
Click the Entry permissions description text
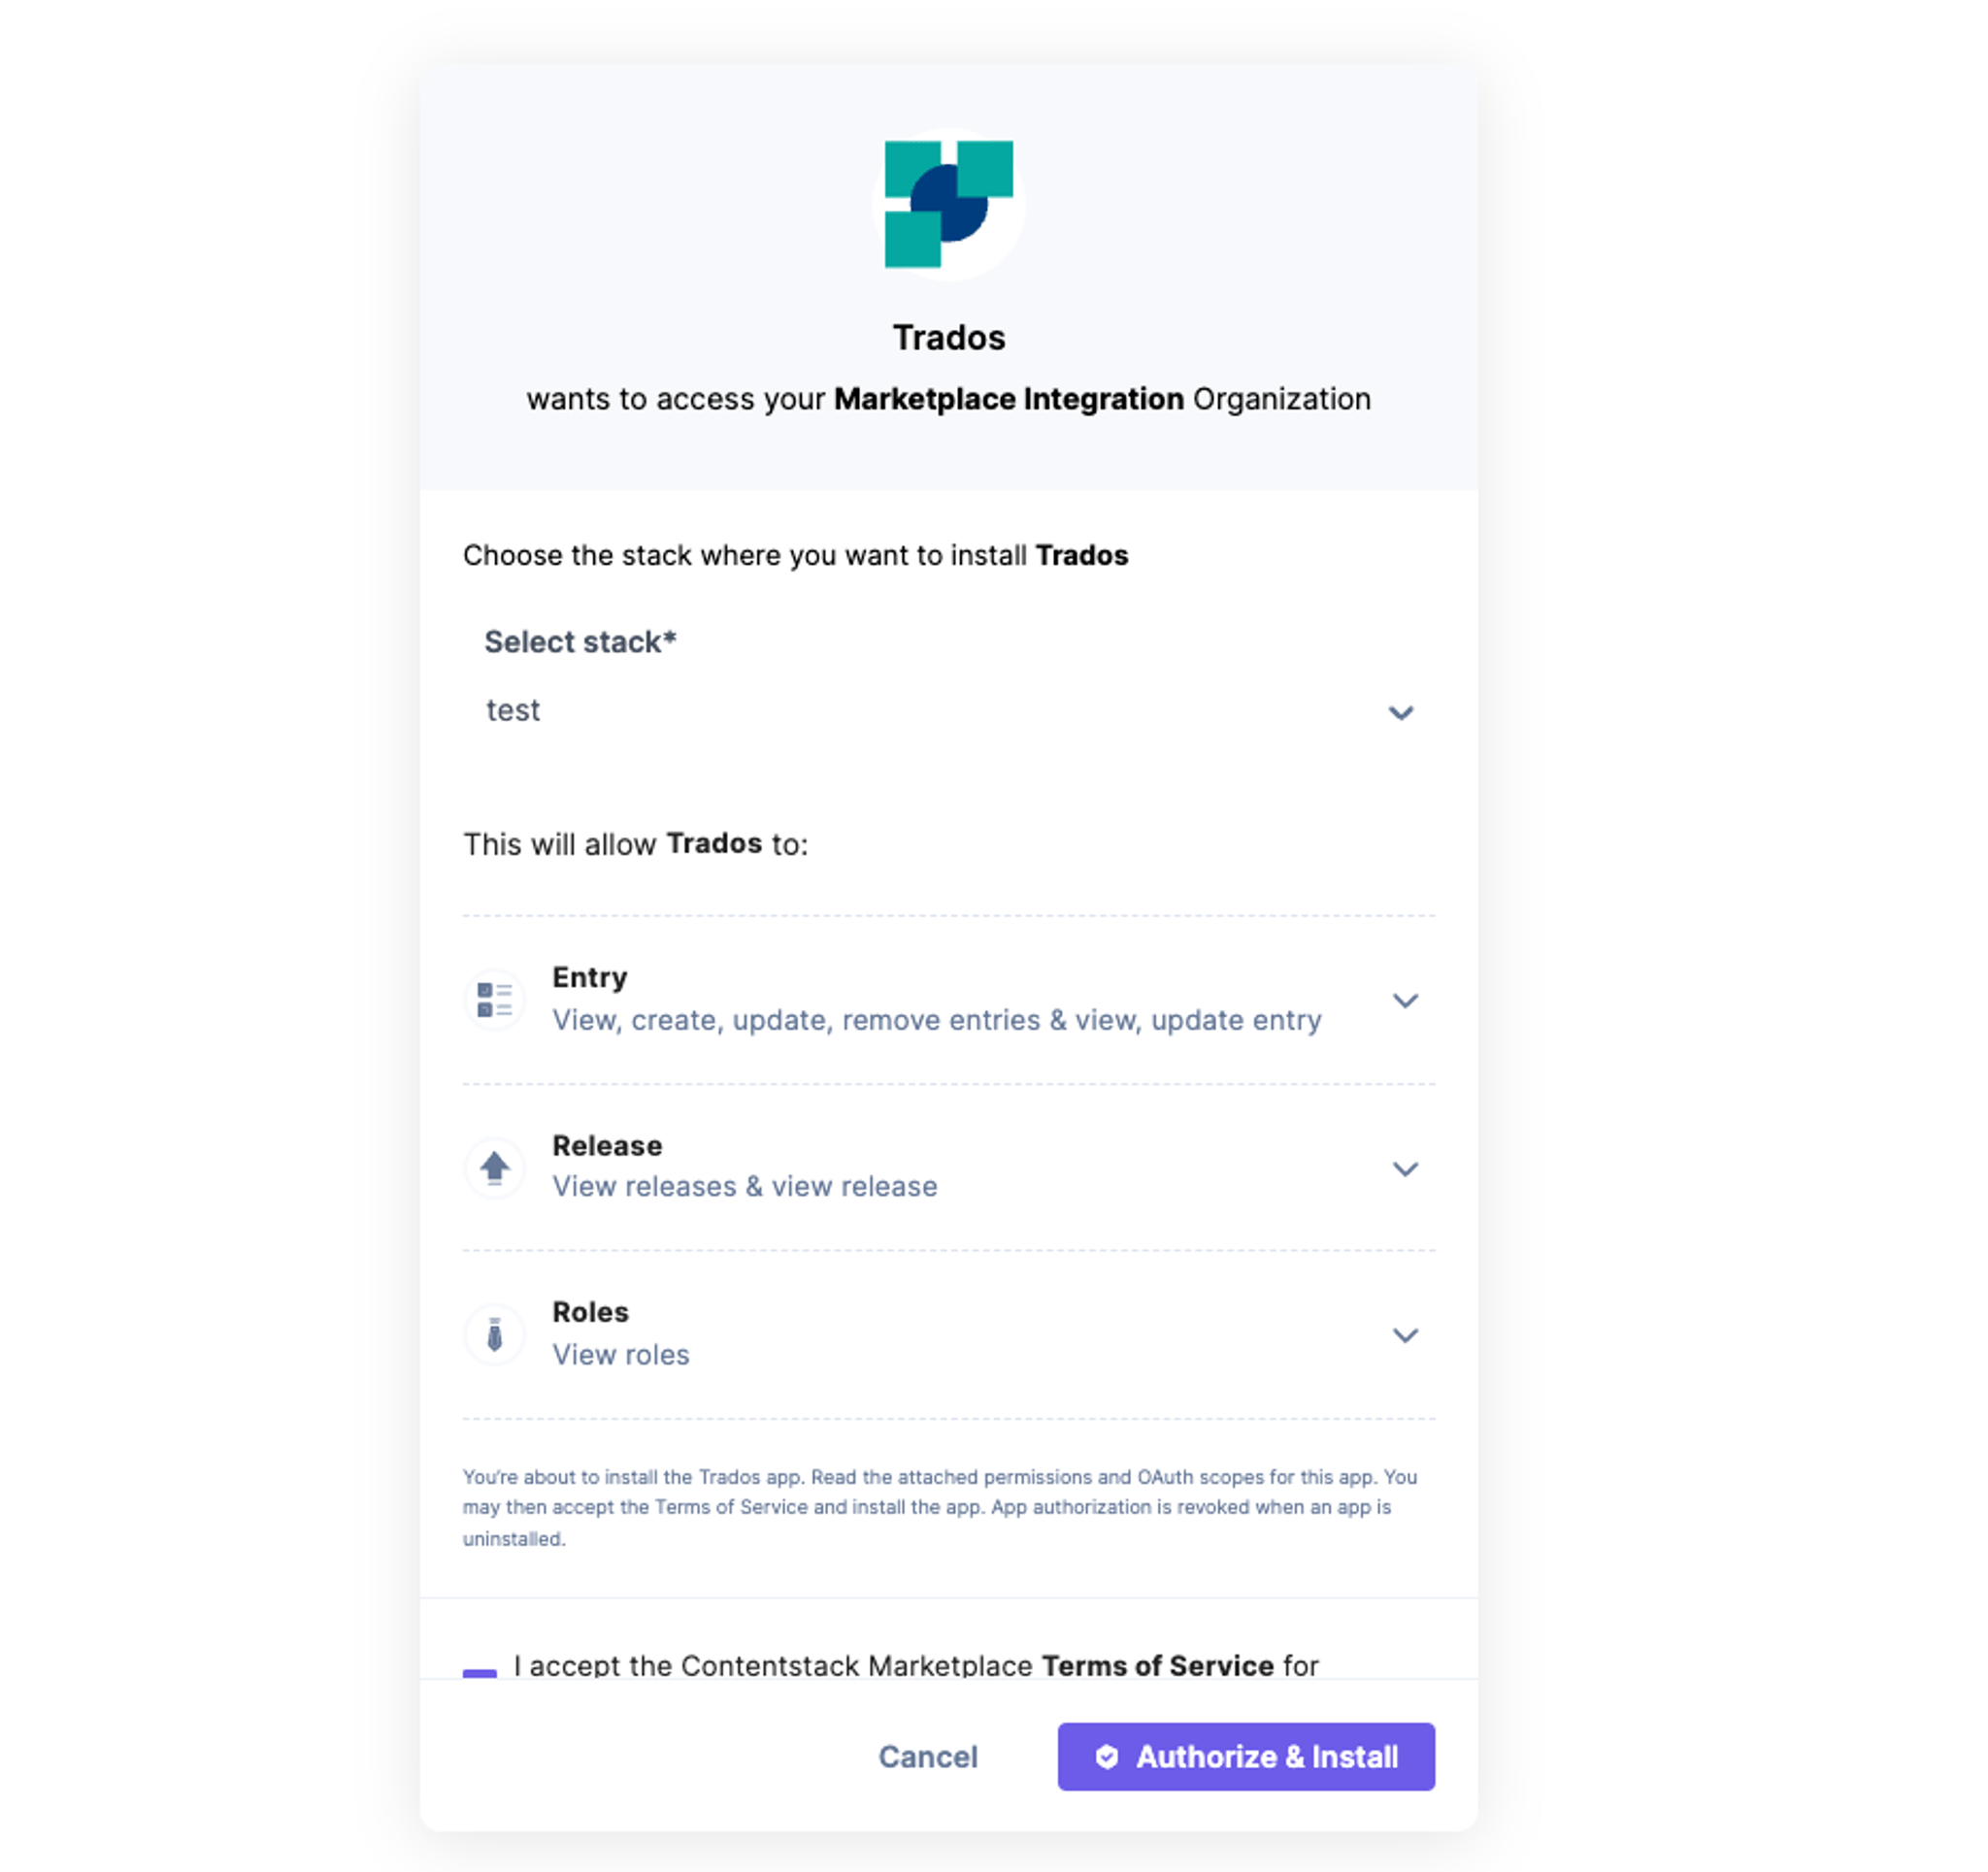point(937,1020)
